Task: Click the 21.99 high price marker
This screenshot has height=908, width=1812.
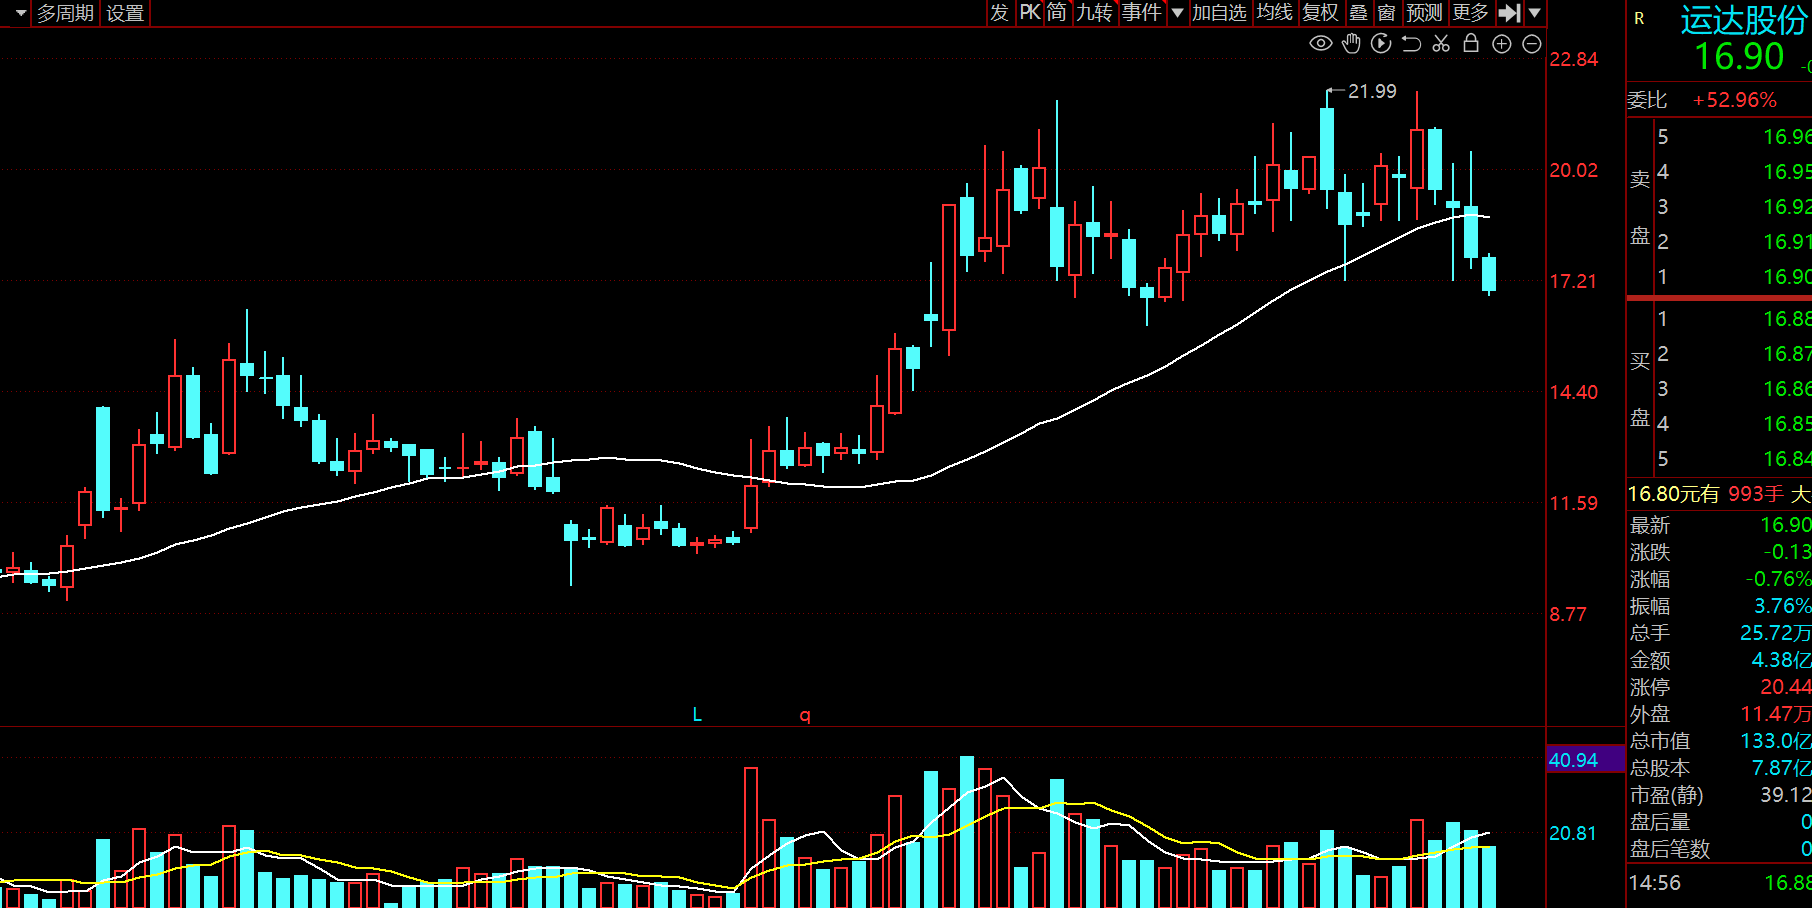Action: click(x=1371, y=91)
